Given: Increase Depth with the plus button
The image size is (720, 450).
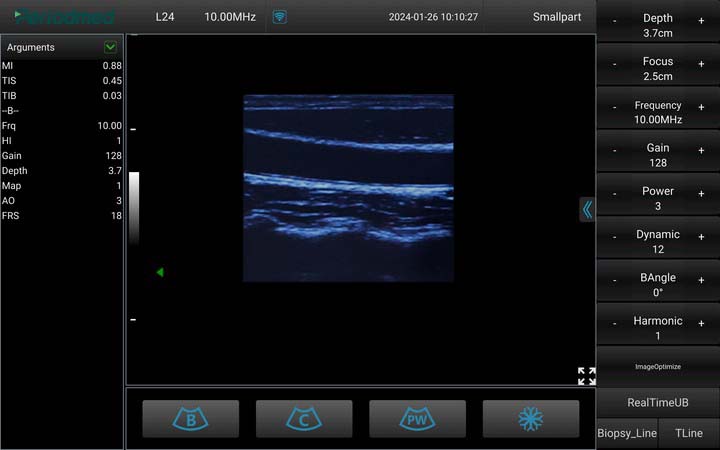Looking at the screenshot, I should [x=701, y=20].
